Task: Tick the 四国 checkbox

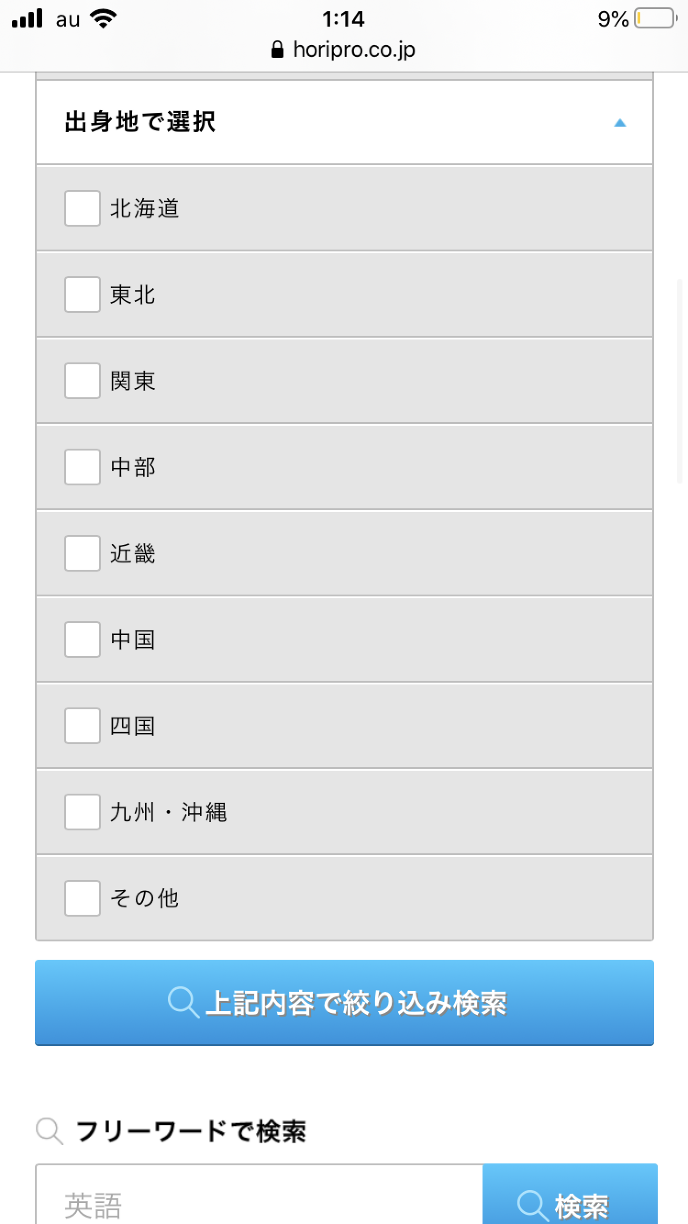Action: pyautogui.click(x=82, y=725)
